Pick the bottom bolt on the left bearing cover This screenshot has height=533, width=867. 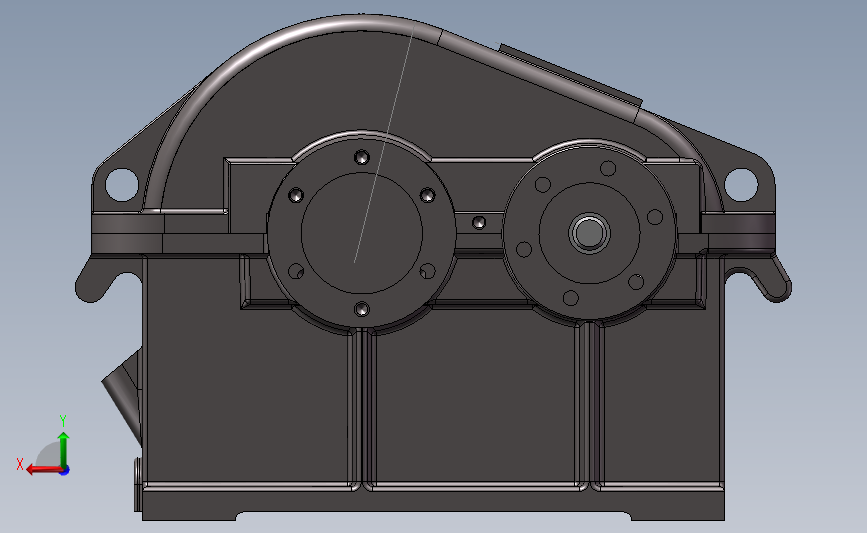coord(362,309)
